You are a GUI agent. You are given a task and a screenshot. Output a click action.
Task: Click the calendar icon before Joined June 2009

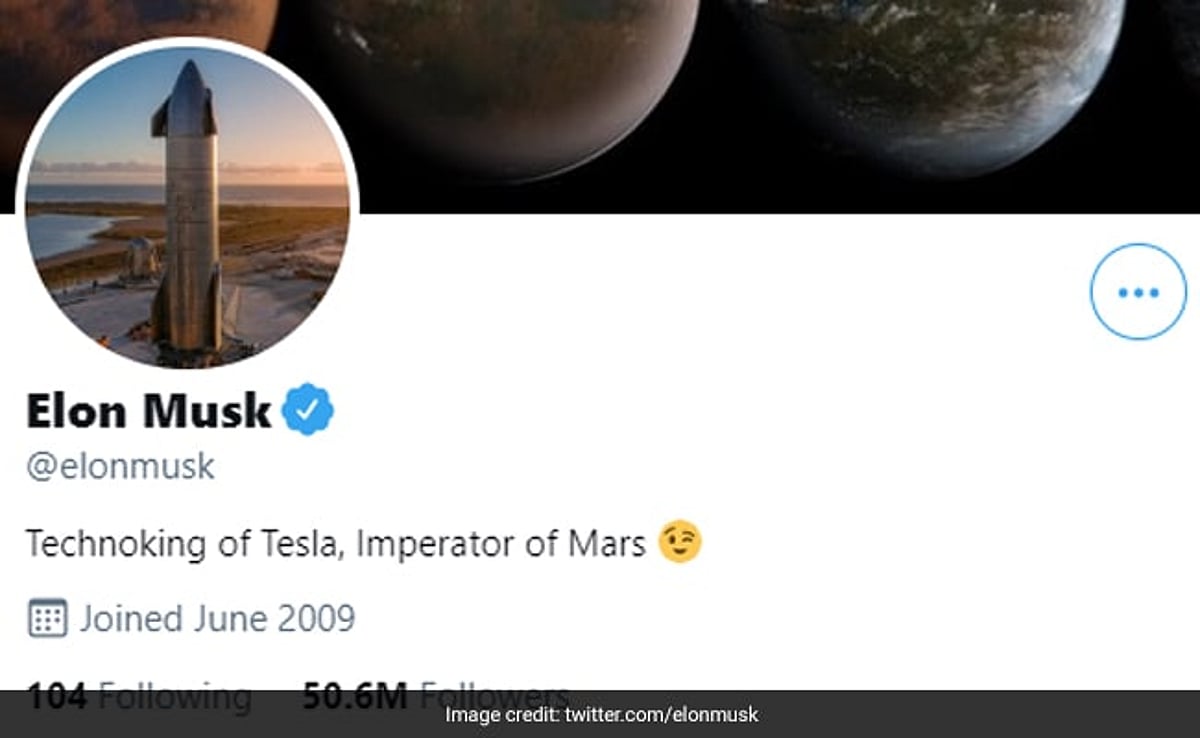coord(47,618)
